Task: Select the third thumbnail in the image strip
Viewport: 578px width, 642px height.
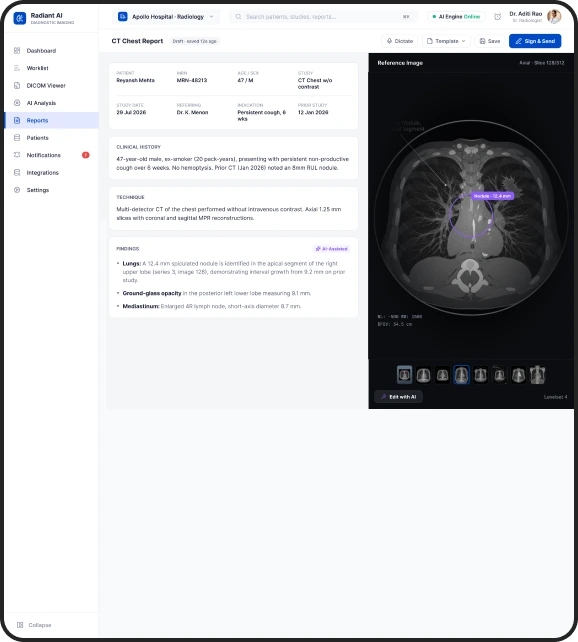Action: (x=443, y=375)
